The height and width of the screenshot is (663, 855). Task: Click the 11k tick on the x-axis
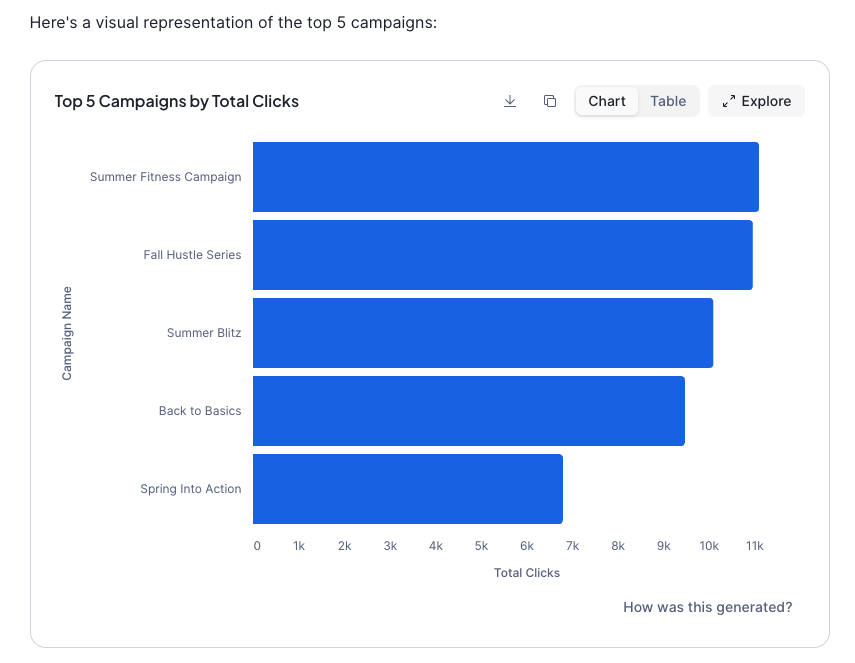click(x=754, y=546)
